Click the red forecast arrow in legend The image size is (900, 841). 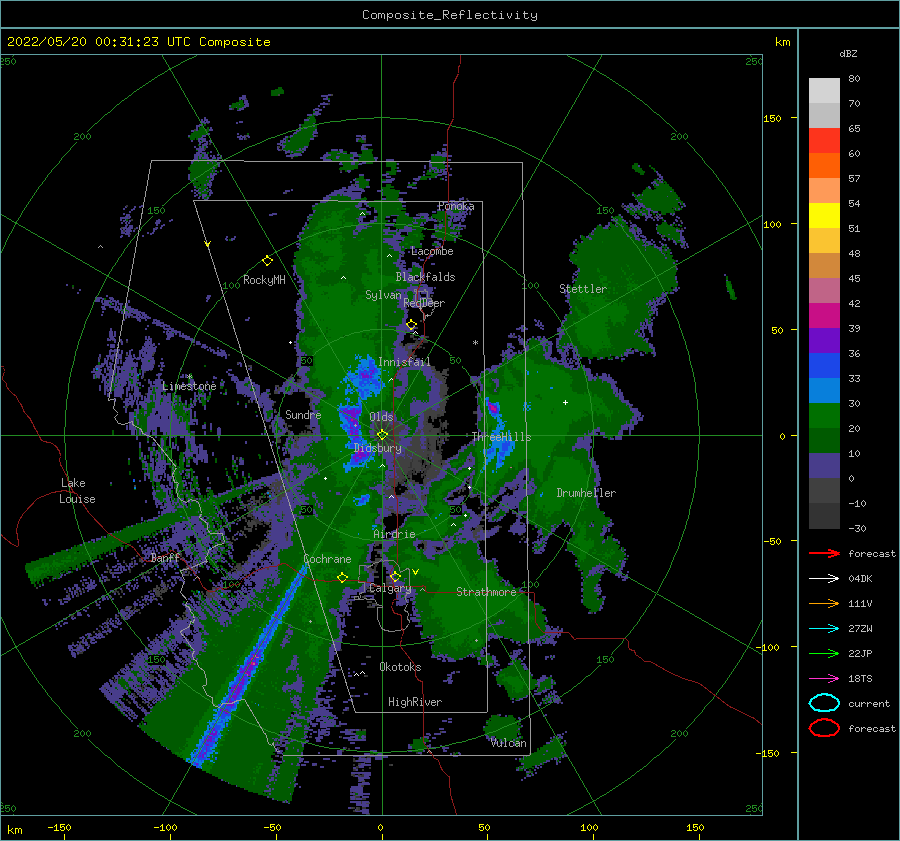pyautogui.click(x=824, y=553)
